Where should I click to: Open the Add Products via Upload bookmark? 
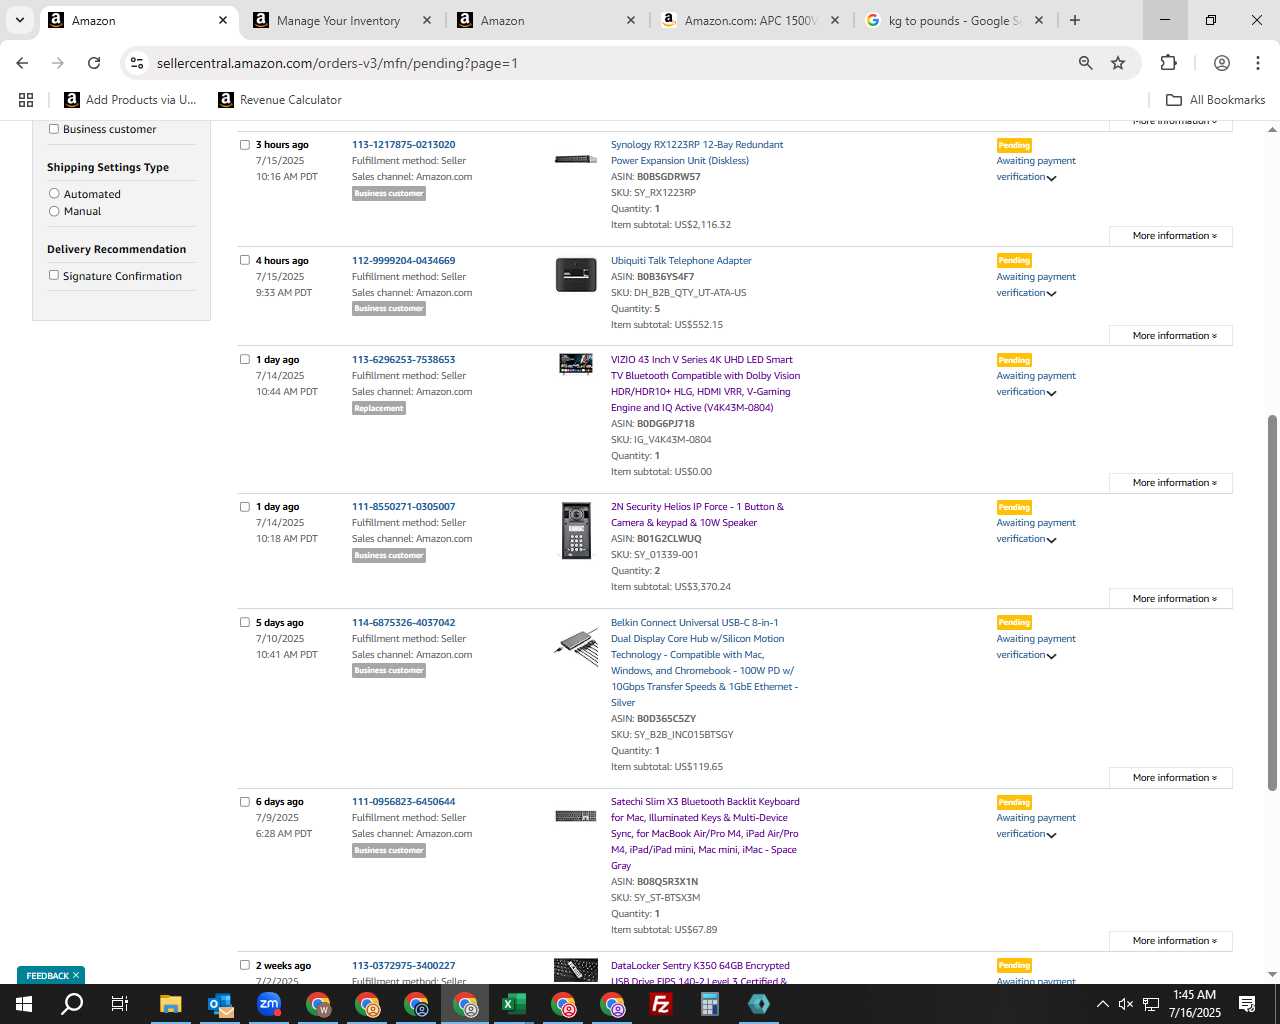click(130, 100)
